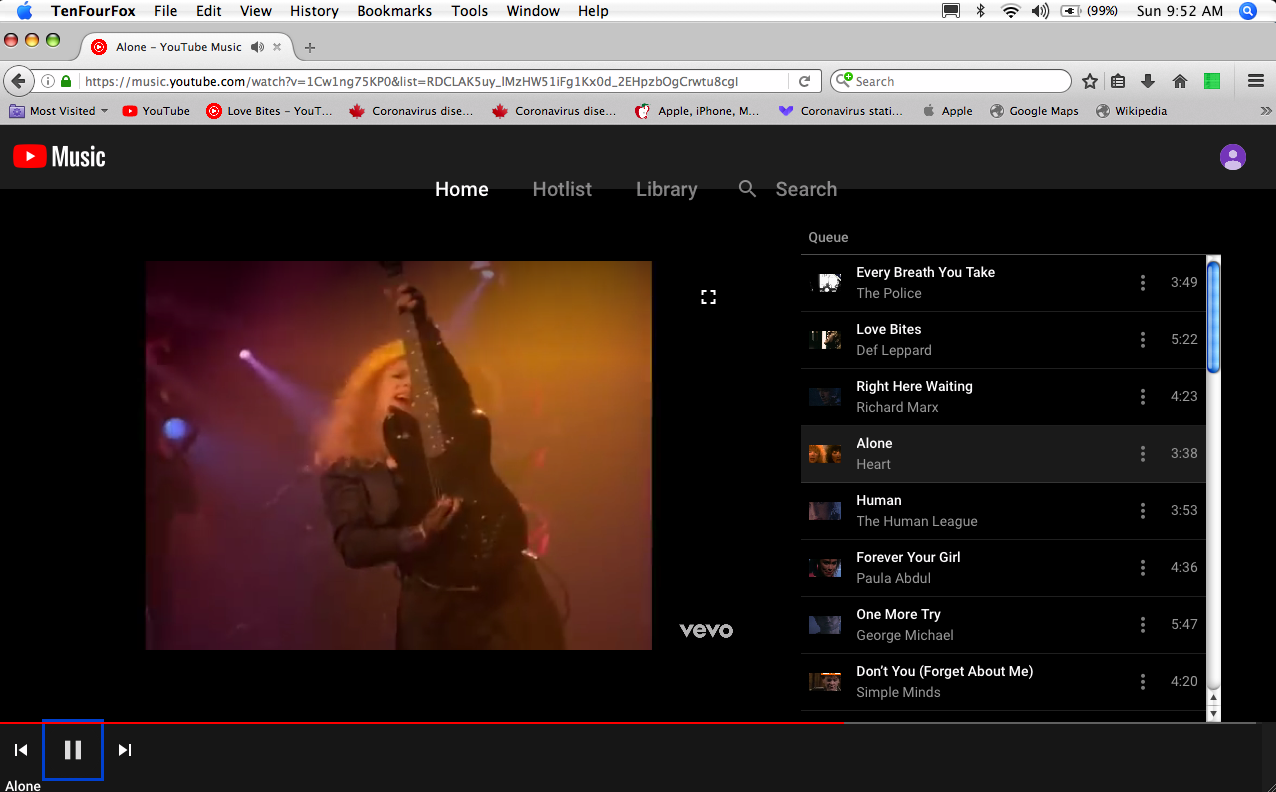Viewport: 1276px width, 792px height.
Task: Open the History menu
Action: 314,11
